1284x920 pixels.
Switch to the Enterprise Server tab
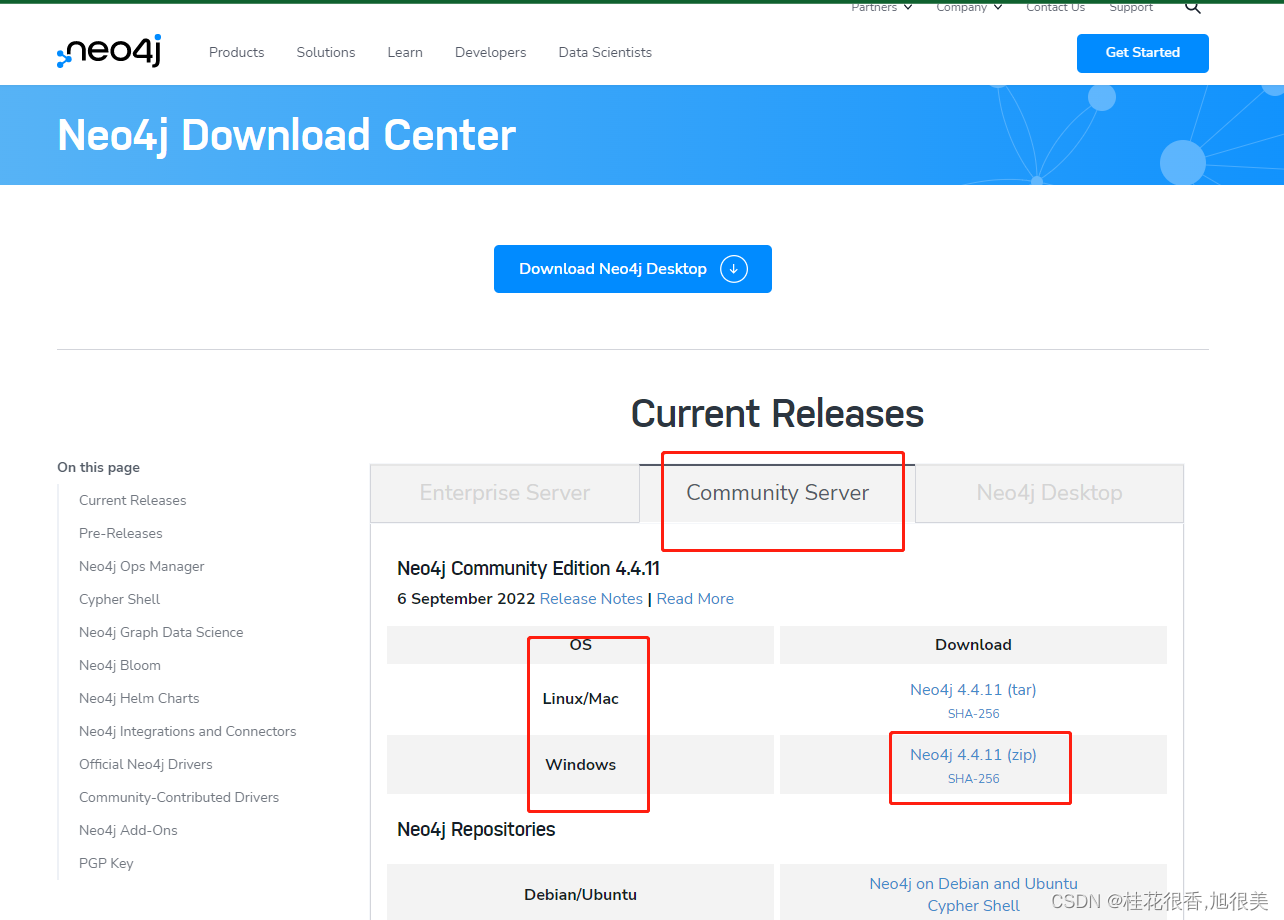coord(505,493)
